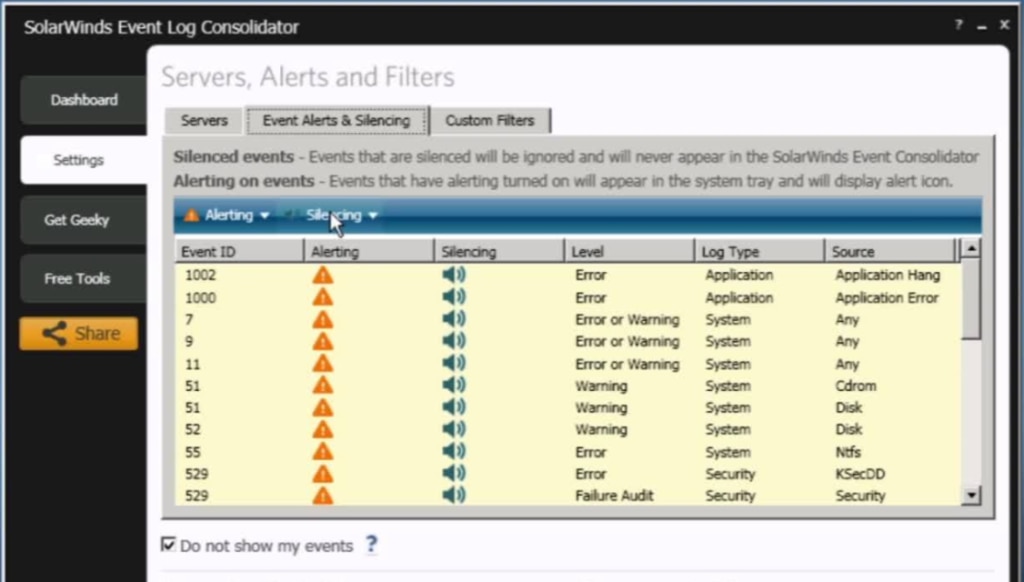Click the scroll-up arrow of event list
This screenshot has width=1024, height=582.
click(971, 249)
